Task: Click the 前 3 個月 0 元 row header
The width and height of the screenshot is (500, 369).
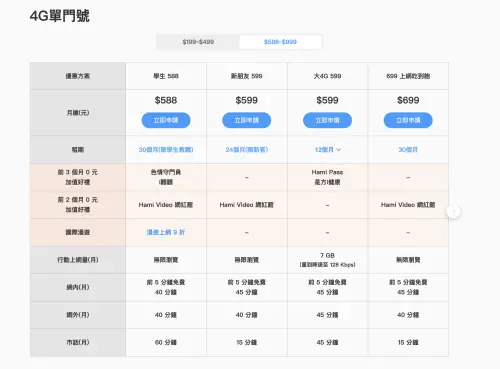Action: pyautogui.click(x=78, y=177)
